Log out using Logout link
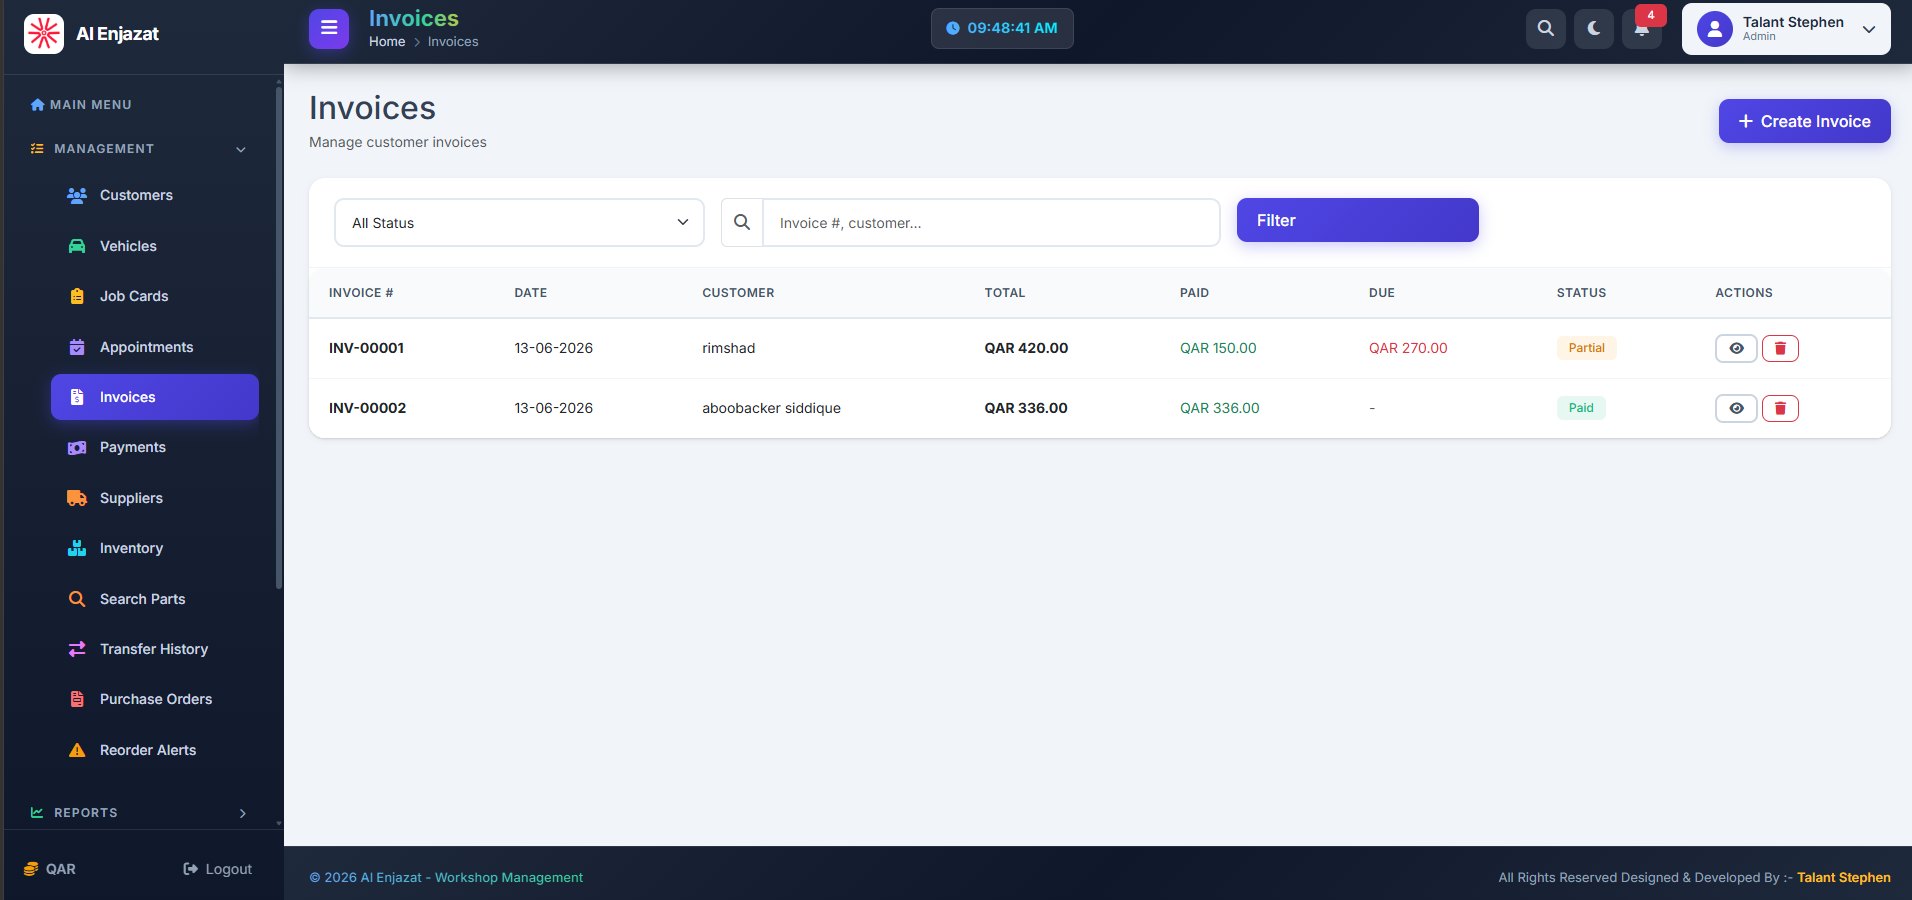The image size is (1912, 900). tap(218, 869)
